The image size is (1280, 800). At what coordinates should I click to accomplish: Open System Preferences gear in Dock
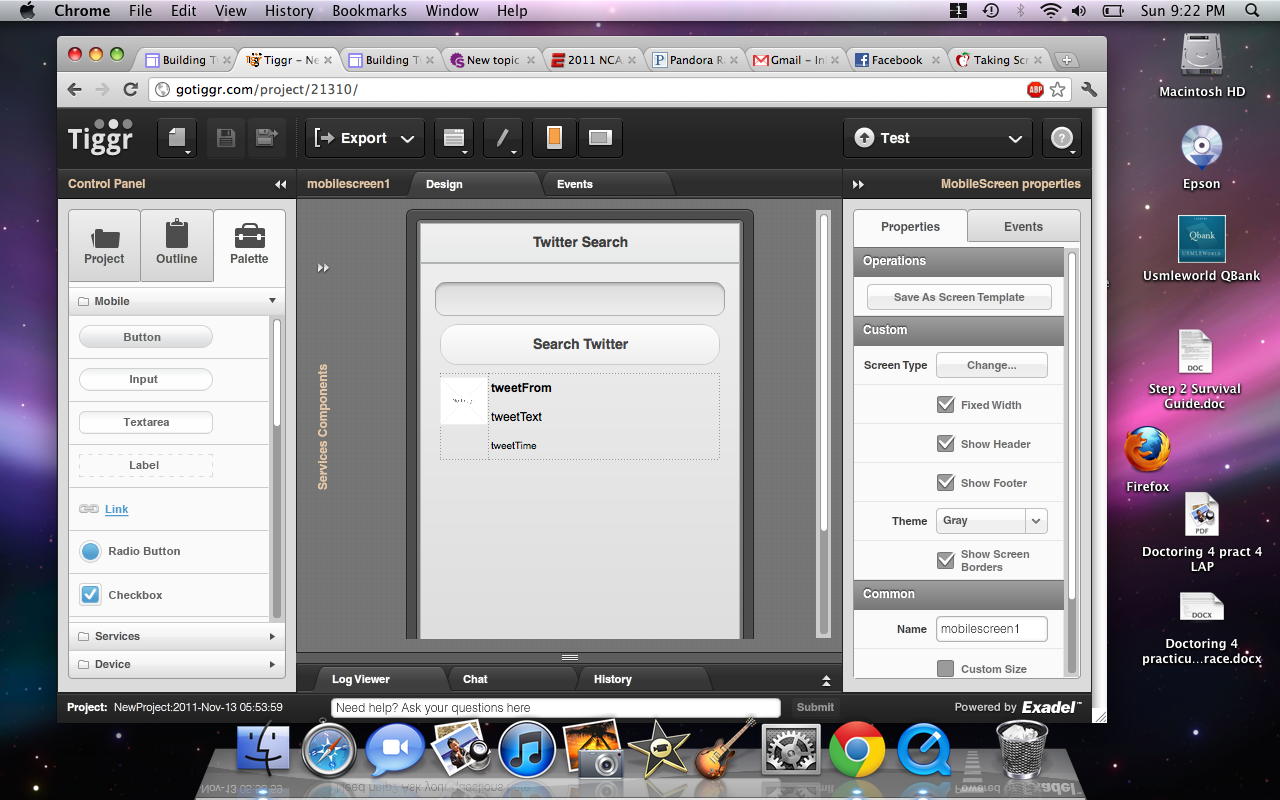click(x=791, y=750)
